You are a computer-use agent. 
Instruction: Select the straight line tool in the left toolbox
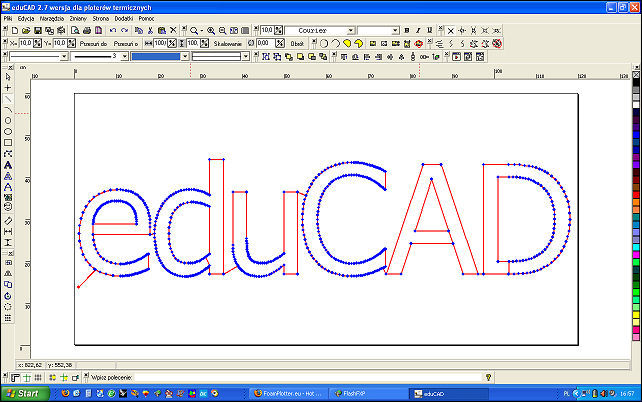pos(8,99)
